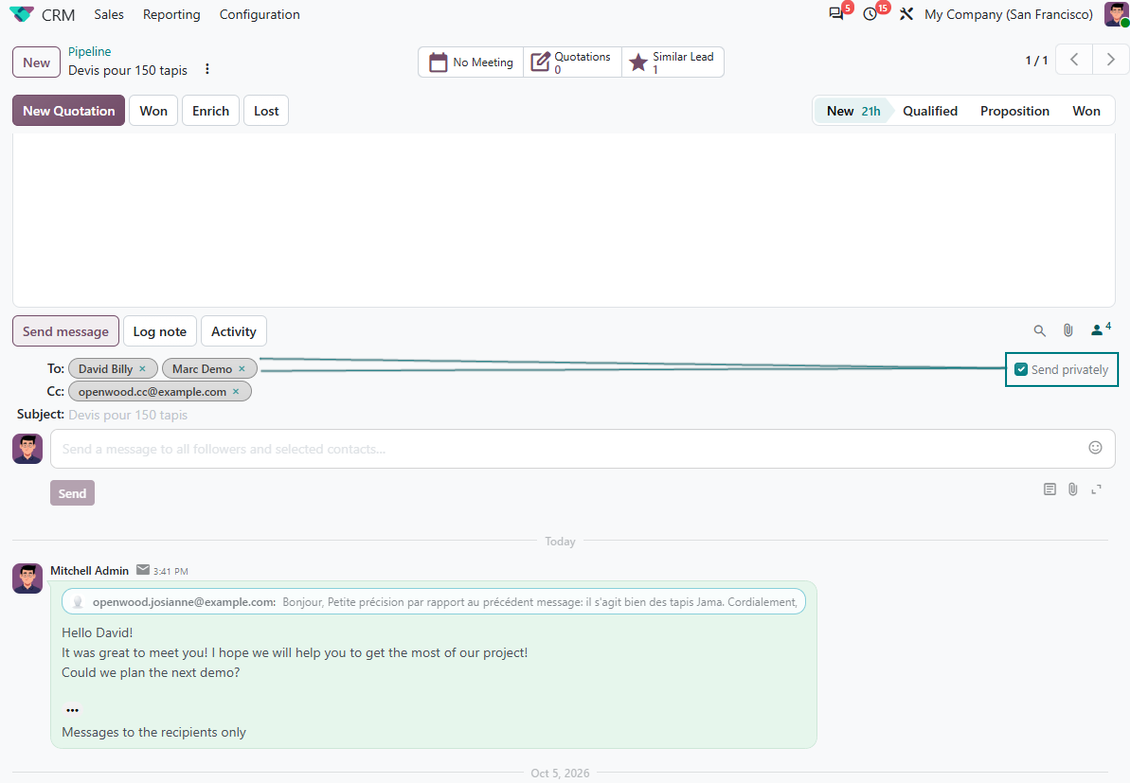Open the record actions three-dot menu
The image size is (1130, 783).
(x=207, y=69)
